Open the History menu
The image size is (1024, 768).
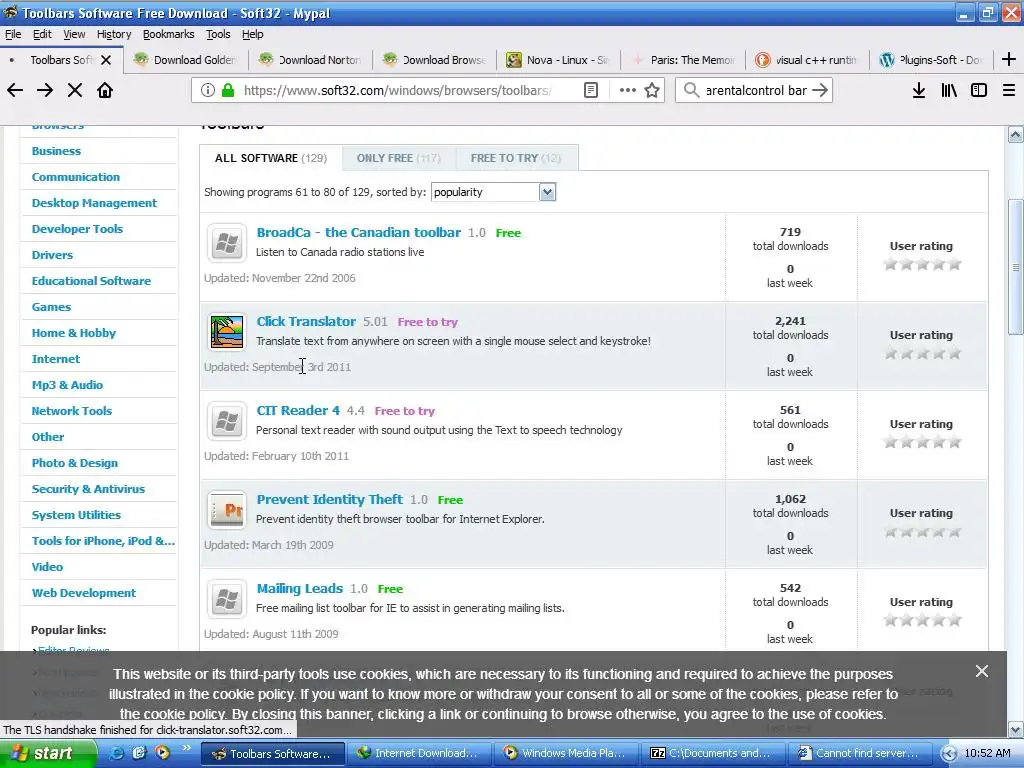pyautogui.click(x=114, y=34)
